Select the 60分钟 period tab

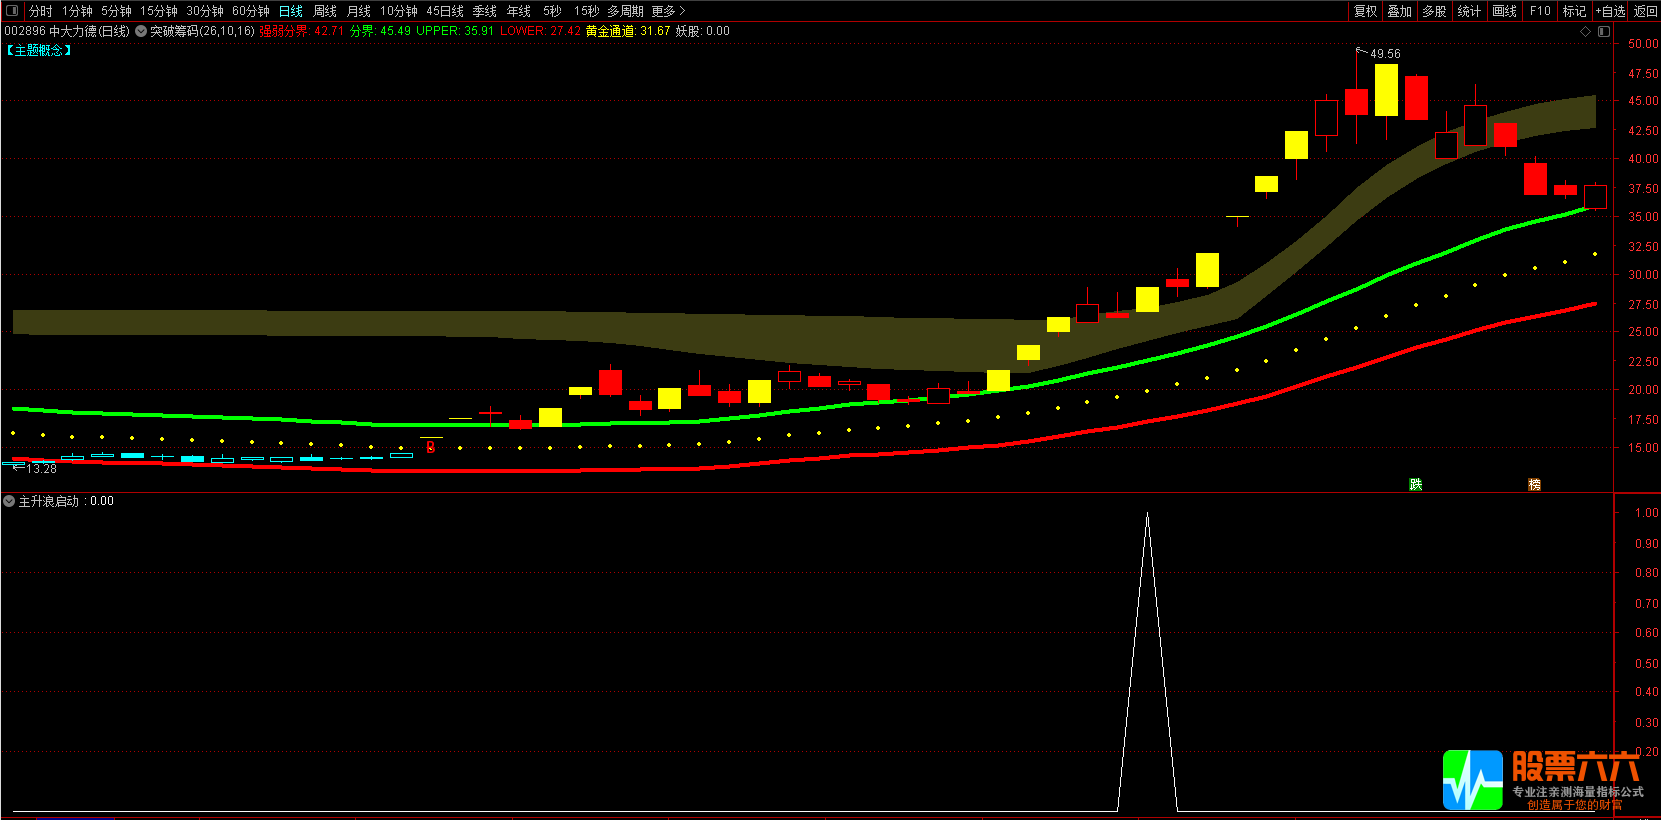coord(251,11)
